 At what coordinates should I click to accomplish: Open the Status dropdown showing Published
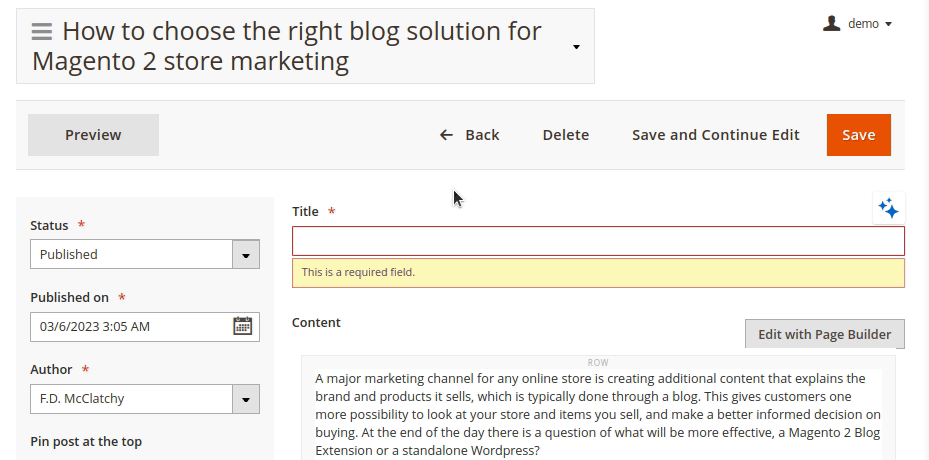point(145,254)
